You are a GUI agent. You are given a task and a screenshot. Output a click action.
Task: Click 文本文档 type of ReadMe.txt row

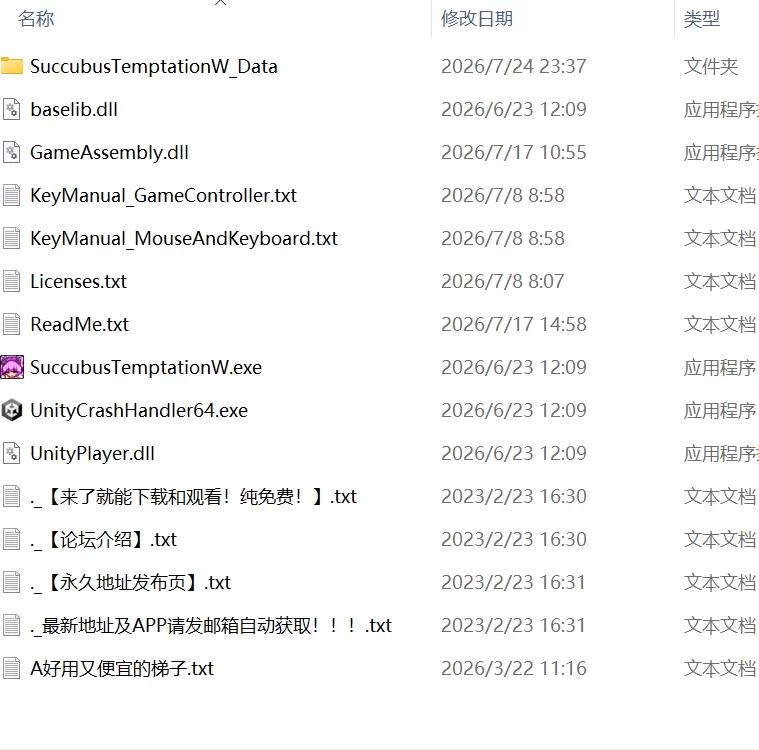(720, 324)
